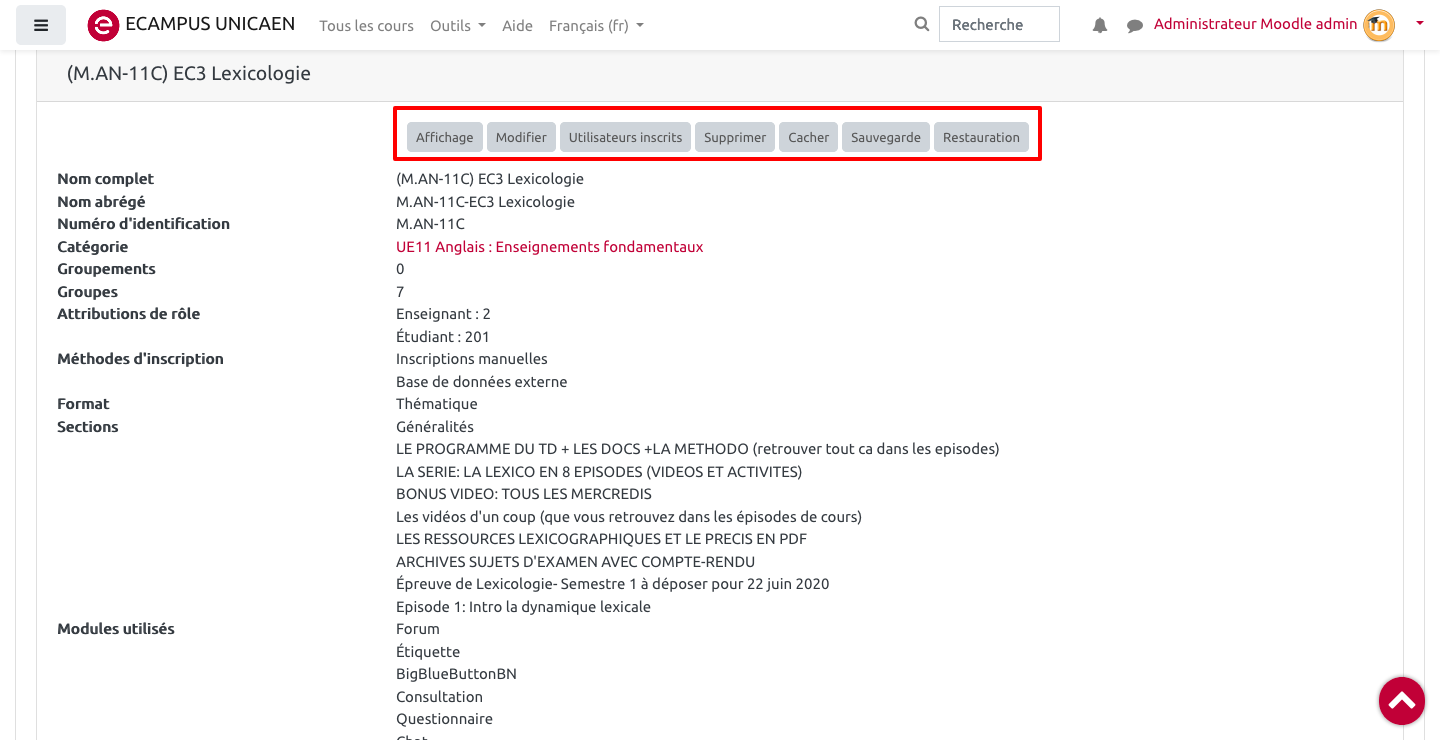
Task: Click the Supprimer button
Action: tap(734, 137)
